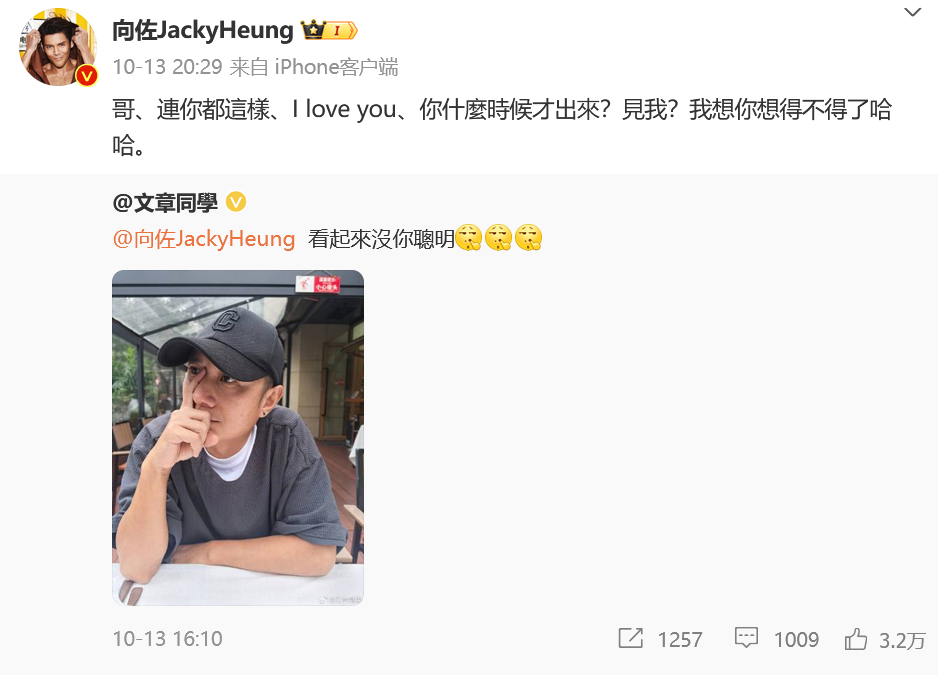
Task: Click the 3.2万 likes count
Action: (x=902, y=641)
